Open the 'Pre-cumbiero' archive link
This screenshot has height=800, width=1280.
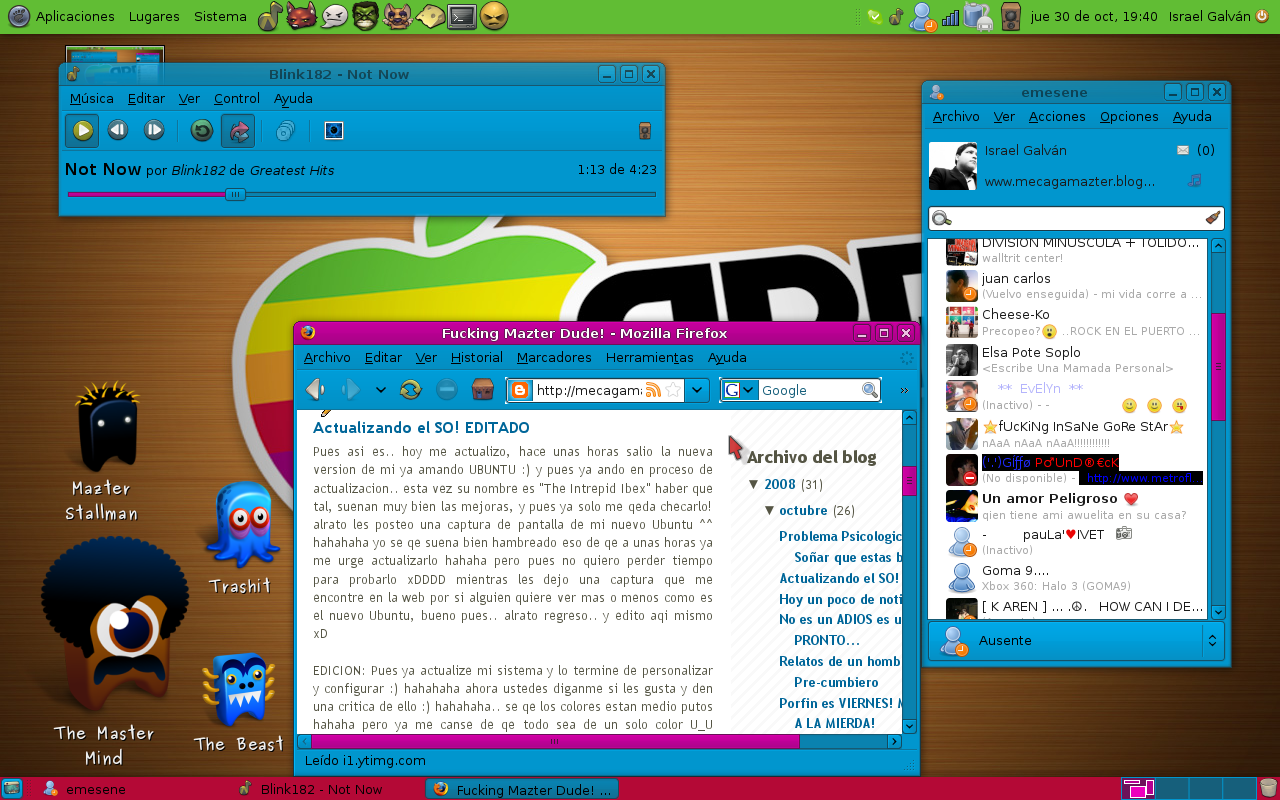[x=836, y=682]
